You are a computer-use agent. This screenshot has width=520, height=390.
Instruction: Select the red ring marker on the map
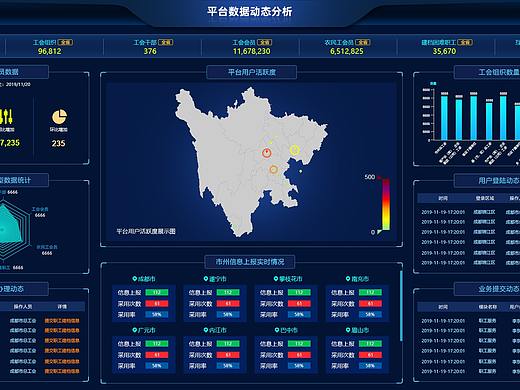[266, 153]
